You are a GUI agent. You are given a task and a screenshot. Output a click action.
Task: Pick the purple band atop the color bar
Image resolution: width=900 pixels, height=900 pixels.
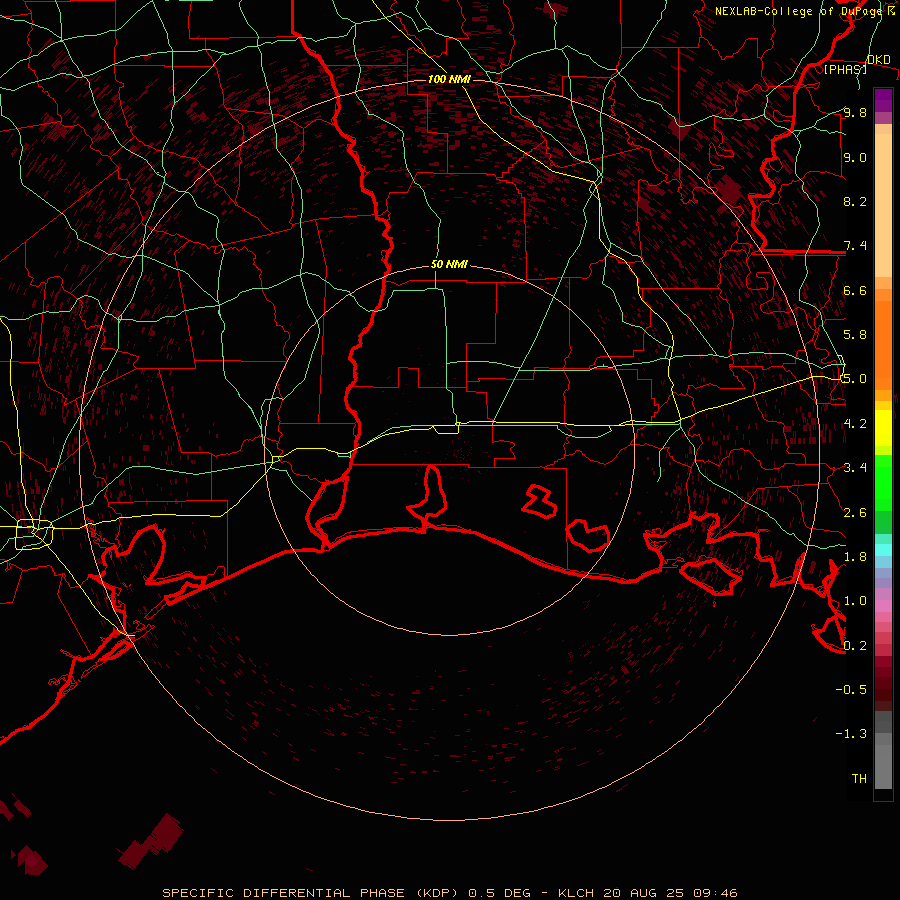(x=883, y=100)
